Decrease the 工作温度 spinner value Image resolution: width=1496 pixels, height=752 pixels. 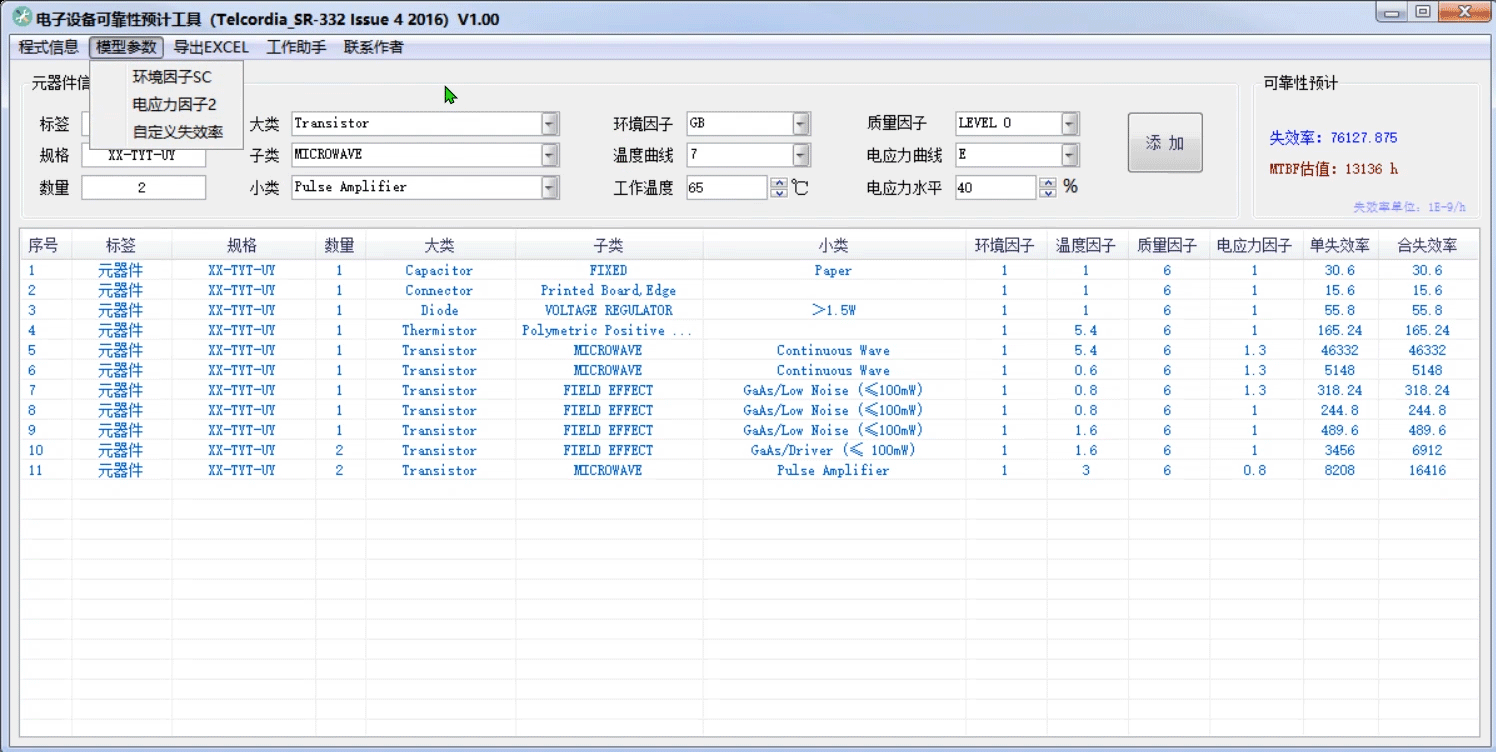[x=779, y=193]
